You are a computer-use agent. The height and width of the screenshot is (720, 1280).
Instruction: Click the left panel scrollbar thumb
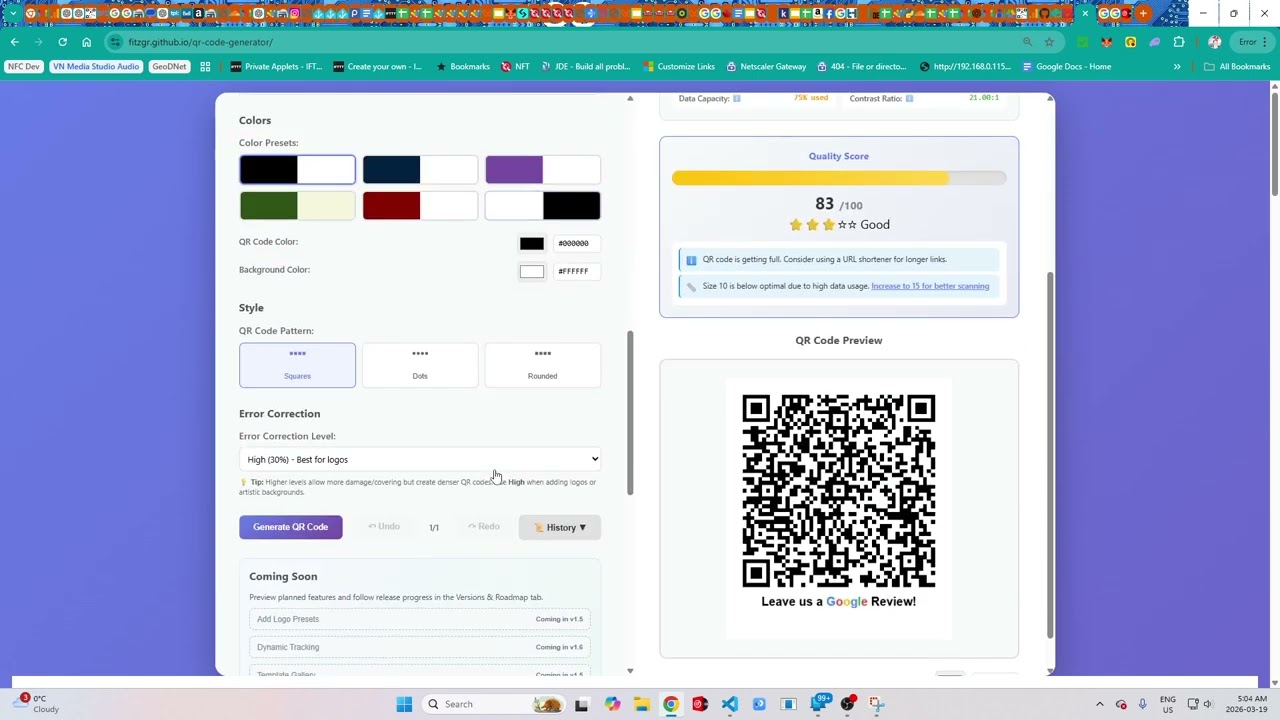pos(630,412)
